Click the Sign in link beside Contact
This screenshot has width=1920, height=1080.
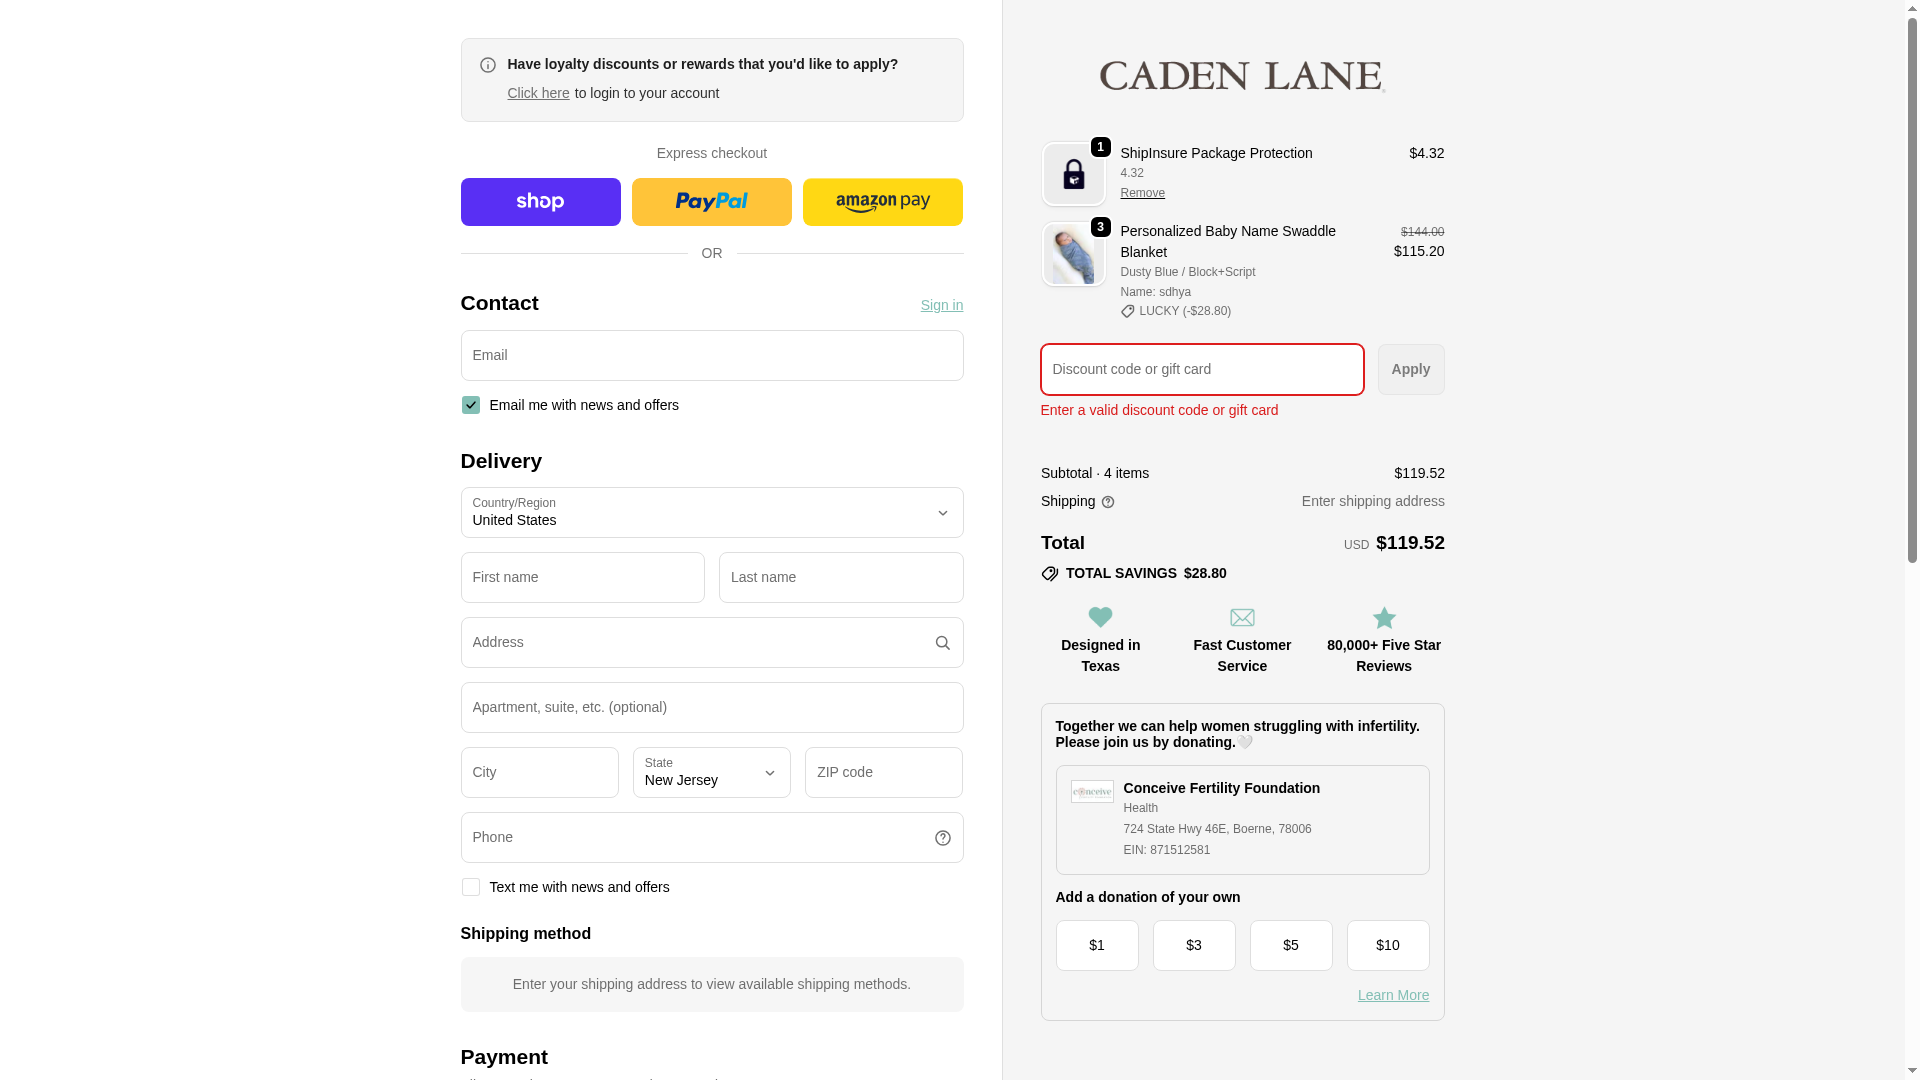[941, 305]
